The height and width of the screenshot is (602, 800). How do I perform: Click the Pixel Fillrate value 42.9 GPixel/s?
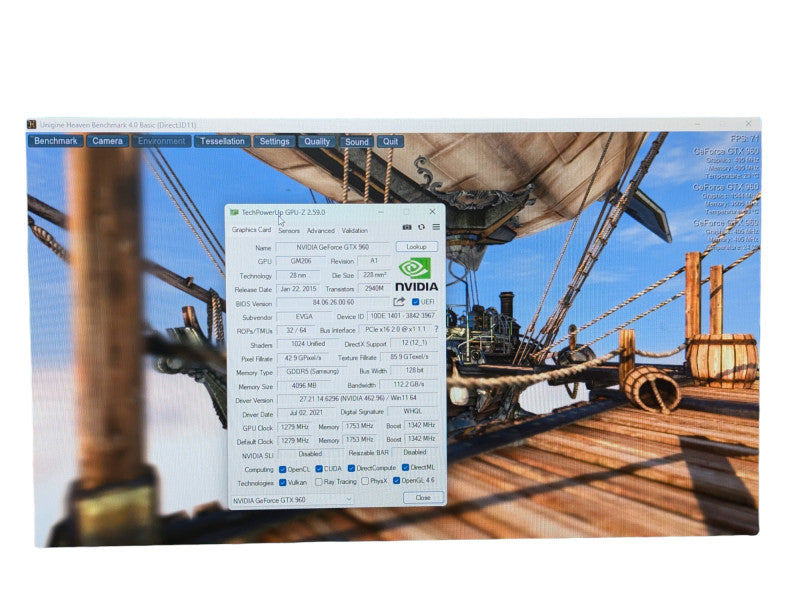pyautogui.click(x=303, y=358)
